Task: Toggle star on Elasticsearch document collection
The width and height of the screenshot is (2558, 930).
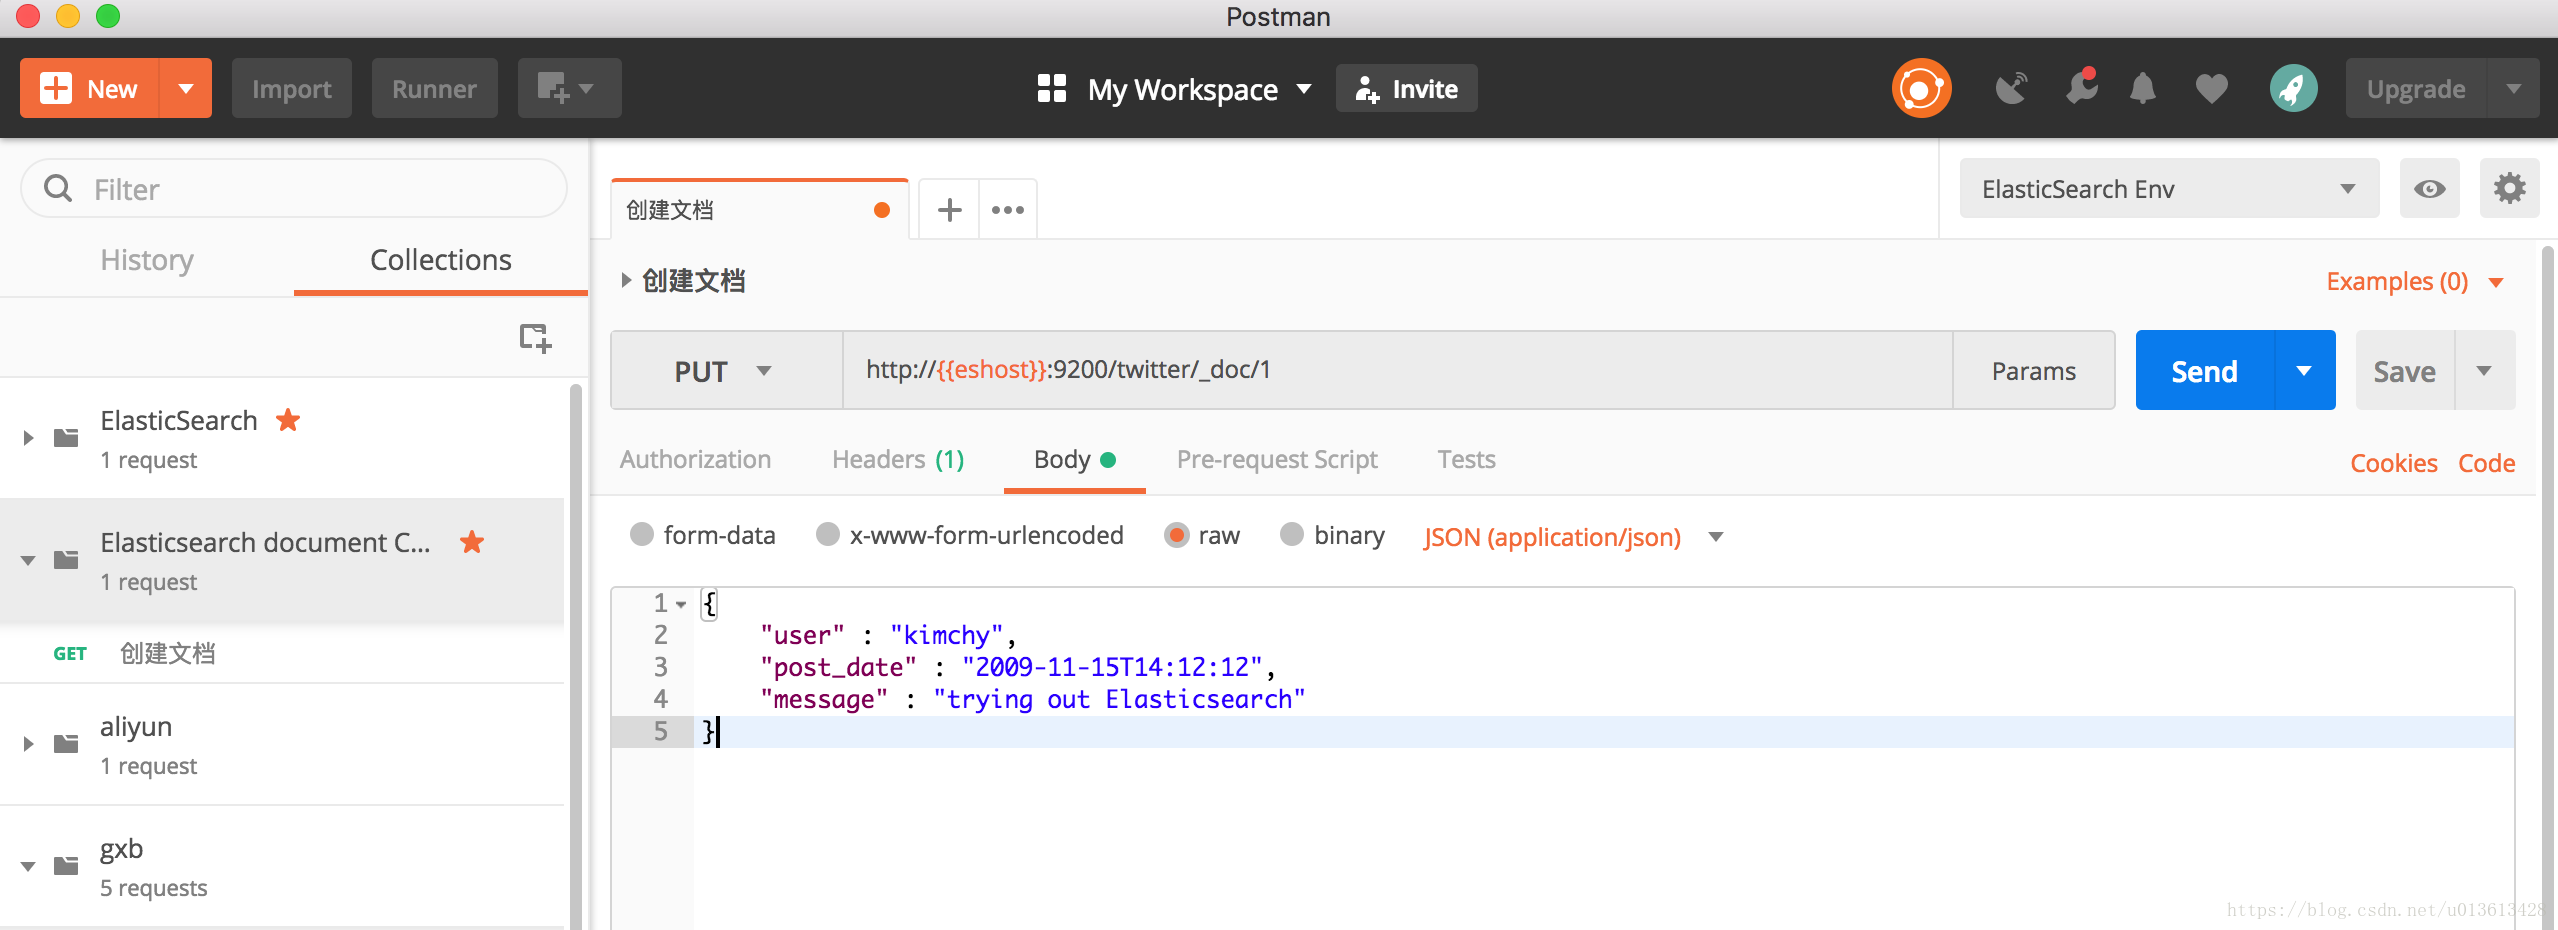Action: click(x=472, y=542)
